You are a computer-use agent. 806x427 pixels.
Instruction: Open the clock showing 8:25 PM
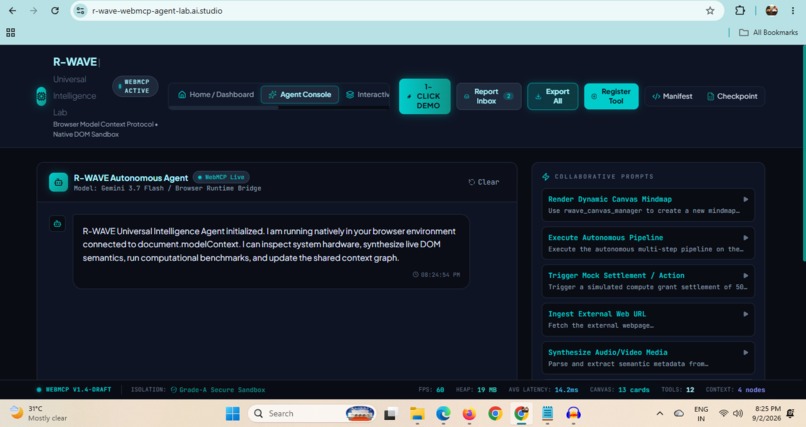(767, 413)
